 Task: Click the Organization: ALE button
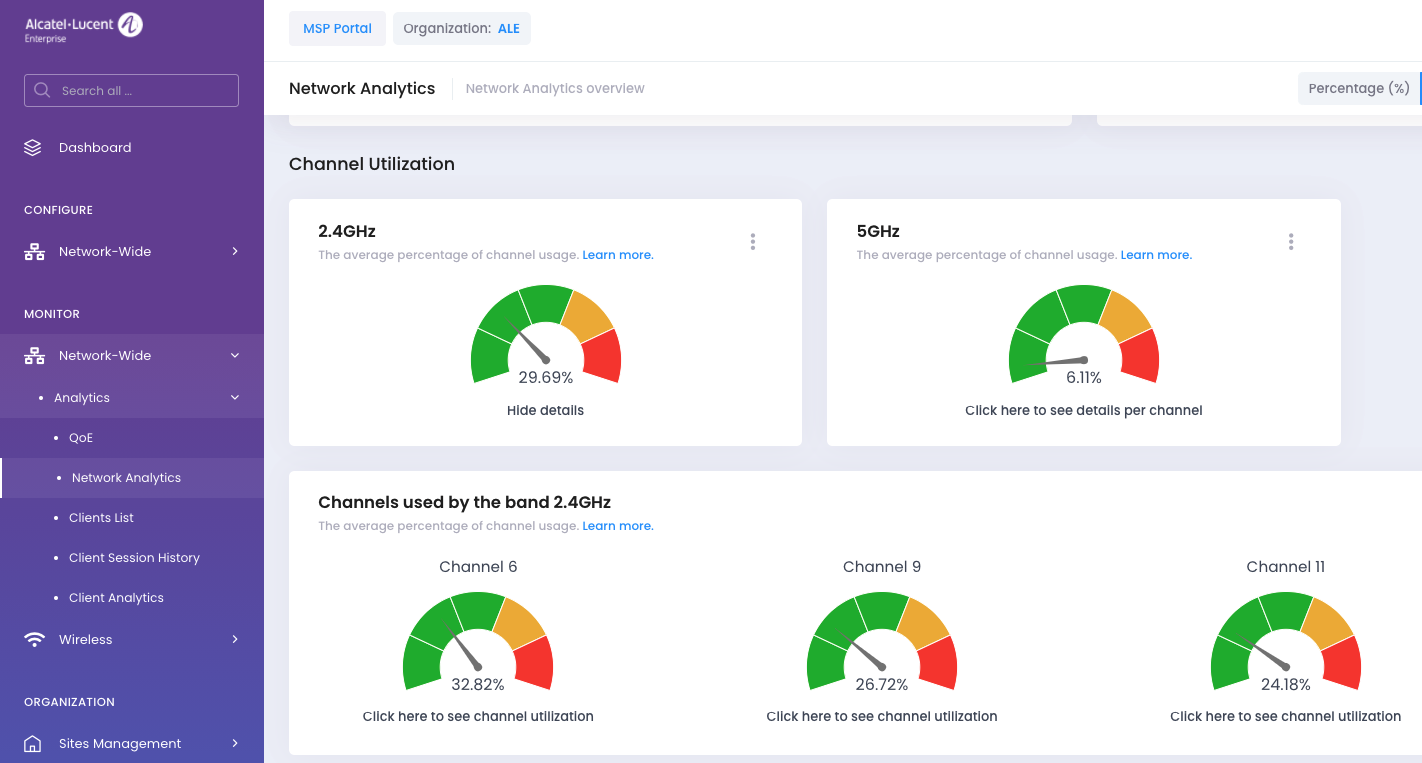coord(462,29)
